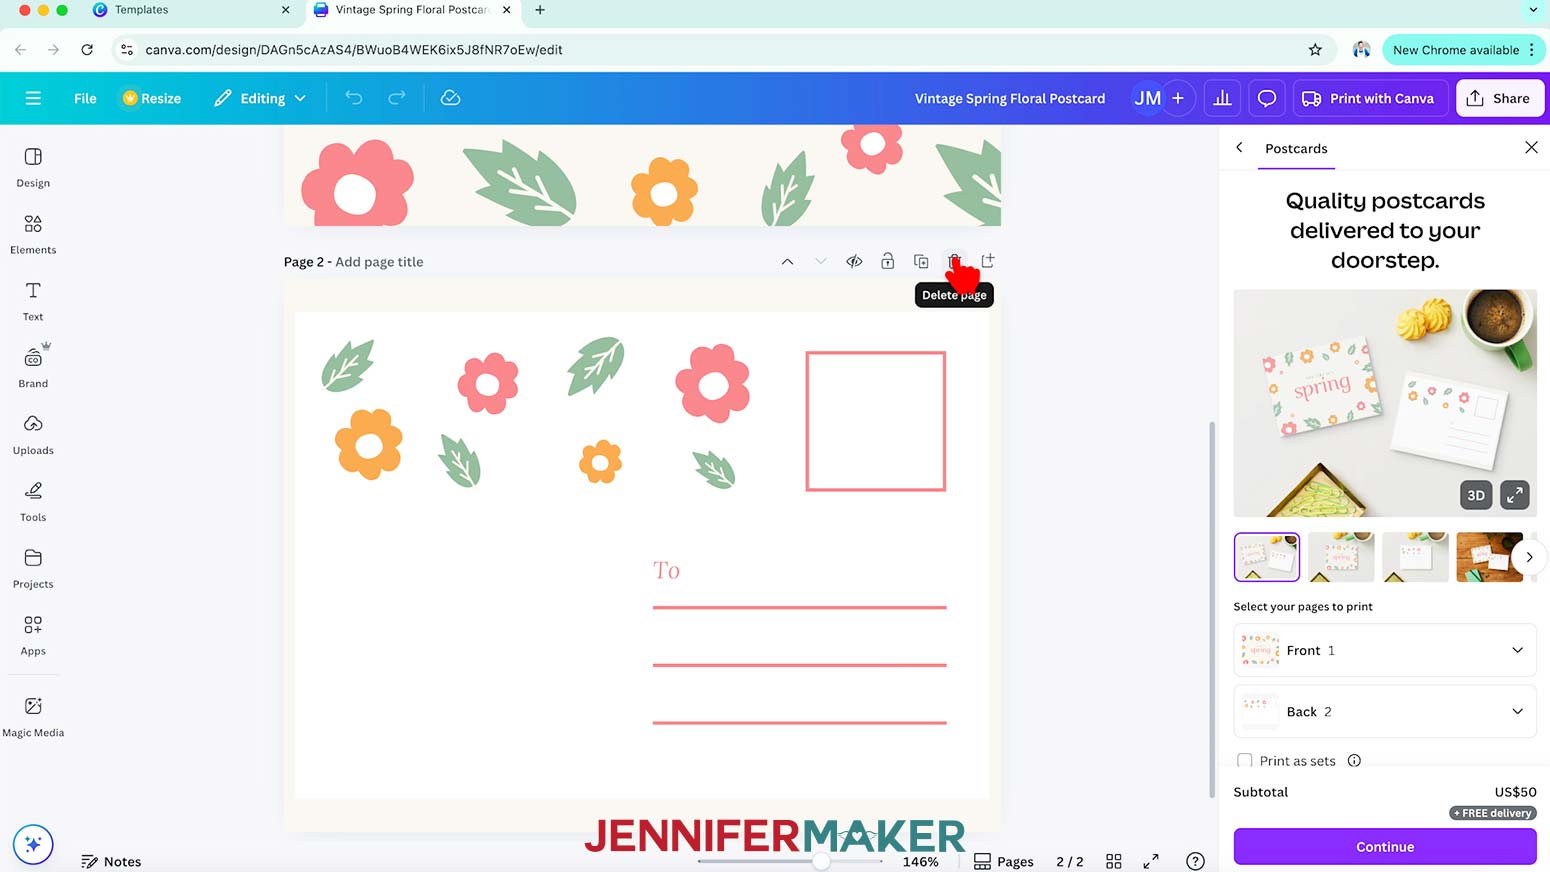Open the Uploads panel
Viewport: 1550px width, 872px height.
(x=33, y=435)
